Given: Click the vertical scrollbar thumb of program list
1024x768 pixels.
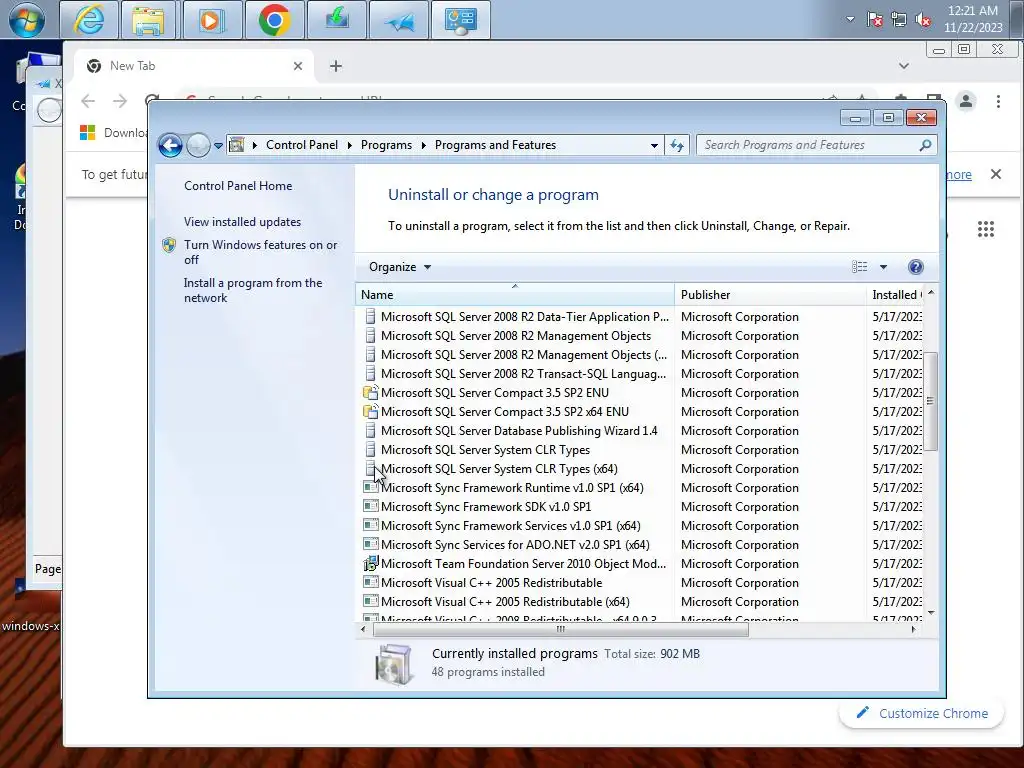Looking at the screenshot, I should [x=931, y=401].
